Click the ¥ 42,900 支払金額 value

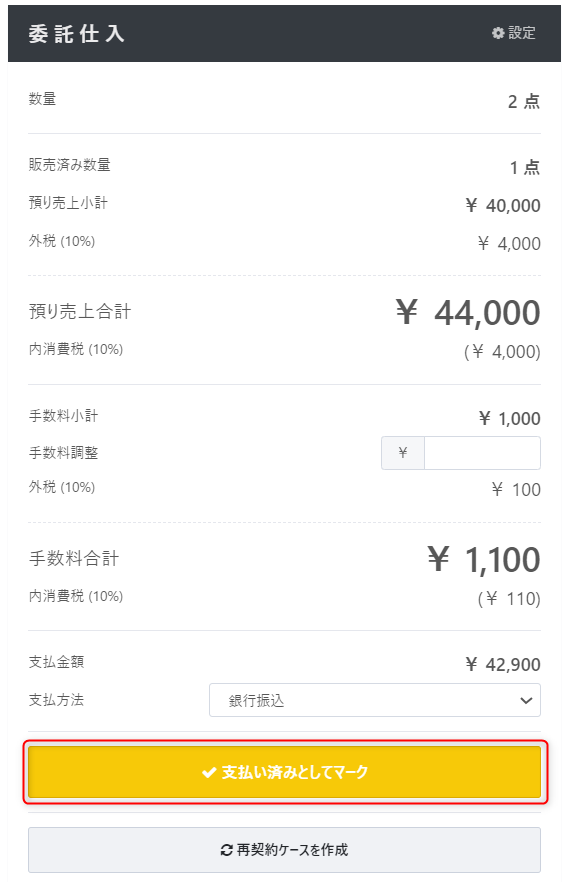(503, 664)
